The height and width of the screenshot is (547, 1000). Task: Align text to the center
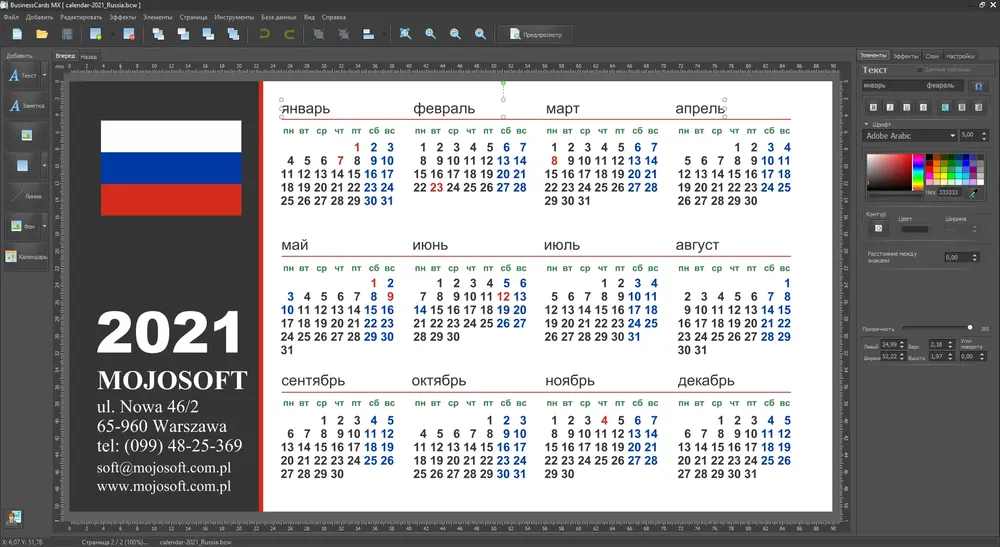coord(962,107)
